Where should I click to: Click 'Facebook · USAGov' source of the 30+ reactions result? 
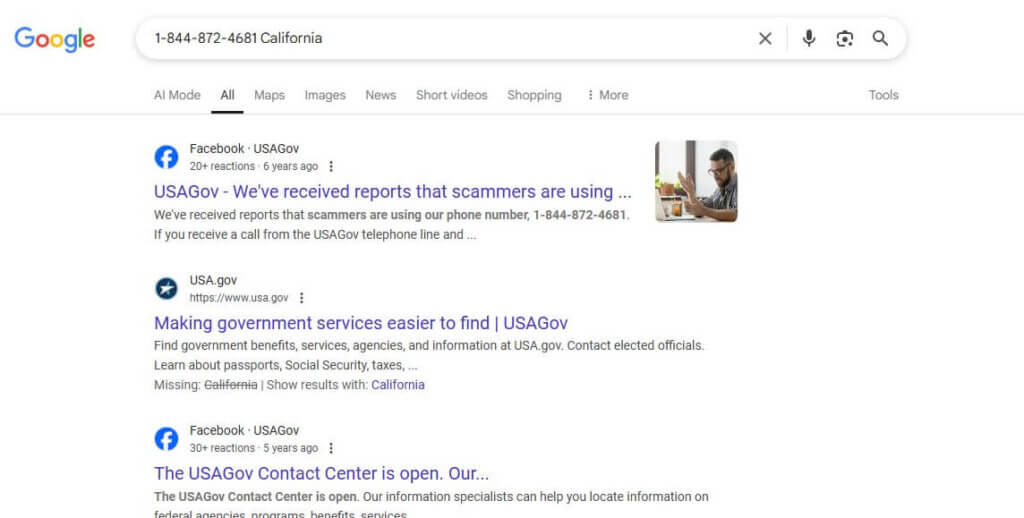(x=244, y=430)
